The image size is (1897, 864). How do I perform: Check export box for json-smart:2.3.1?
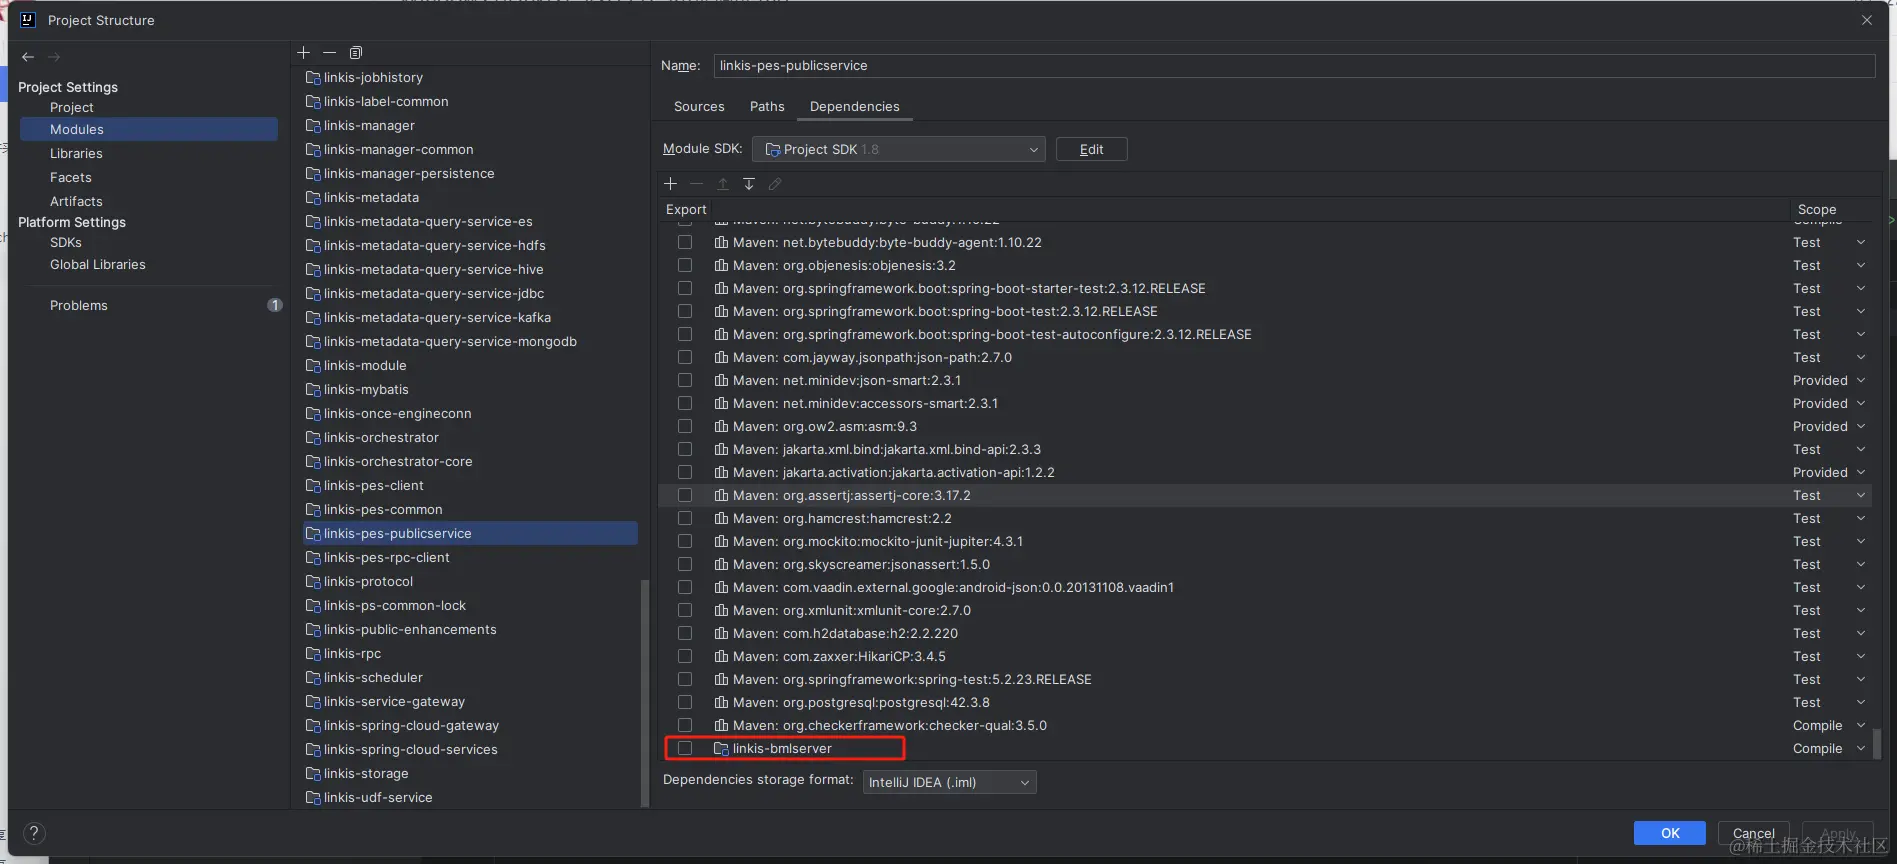pos(685,381)
